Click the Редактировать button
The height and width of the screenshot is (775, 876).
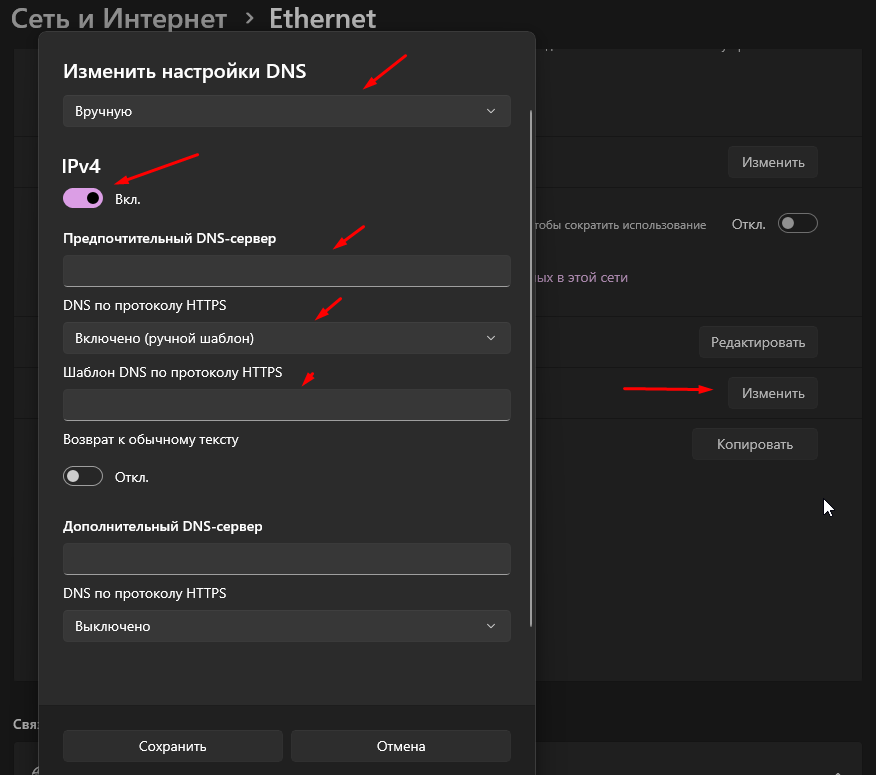(757, 342)
